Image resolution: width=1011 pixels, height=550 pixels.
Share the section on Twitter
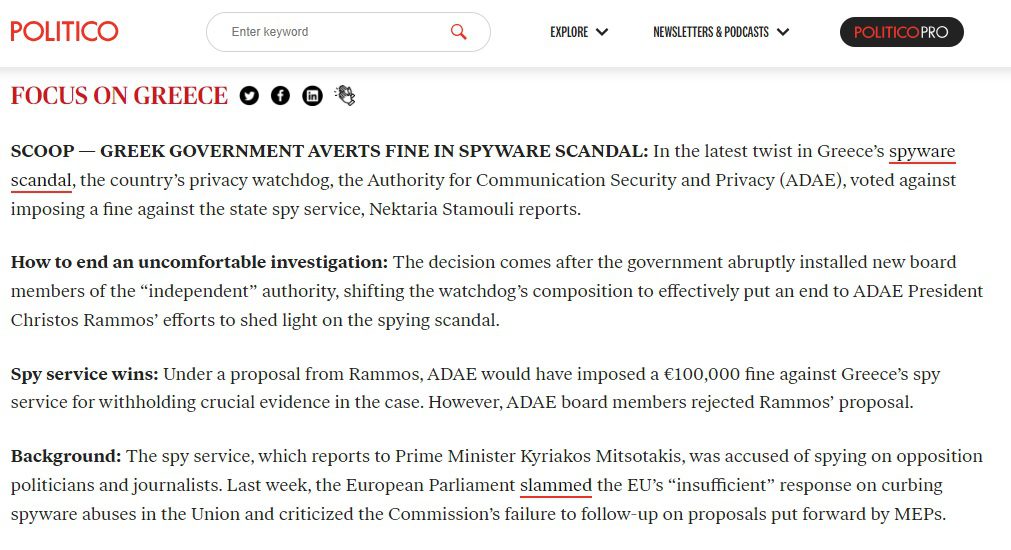pos(249,96)
